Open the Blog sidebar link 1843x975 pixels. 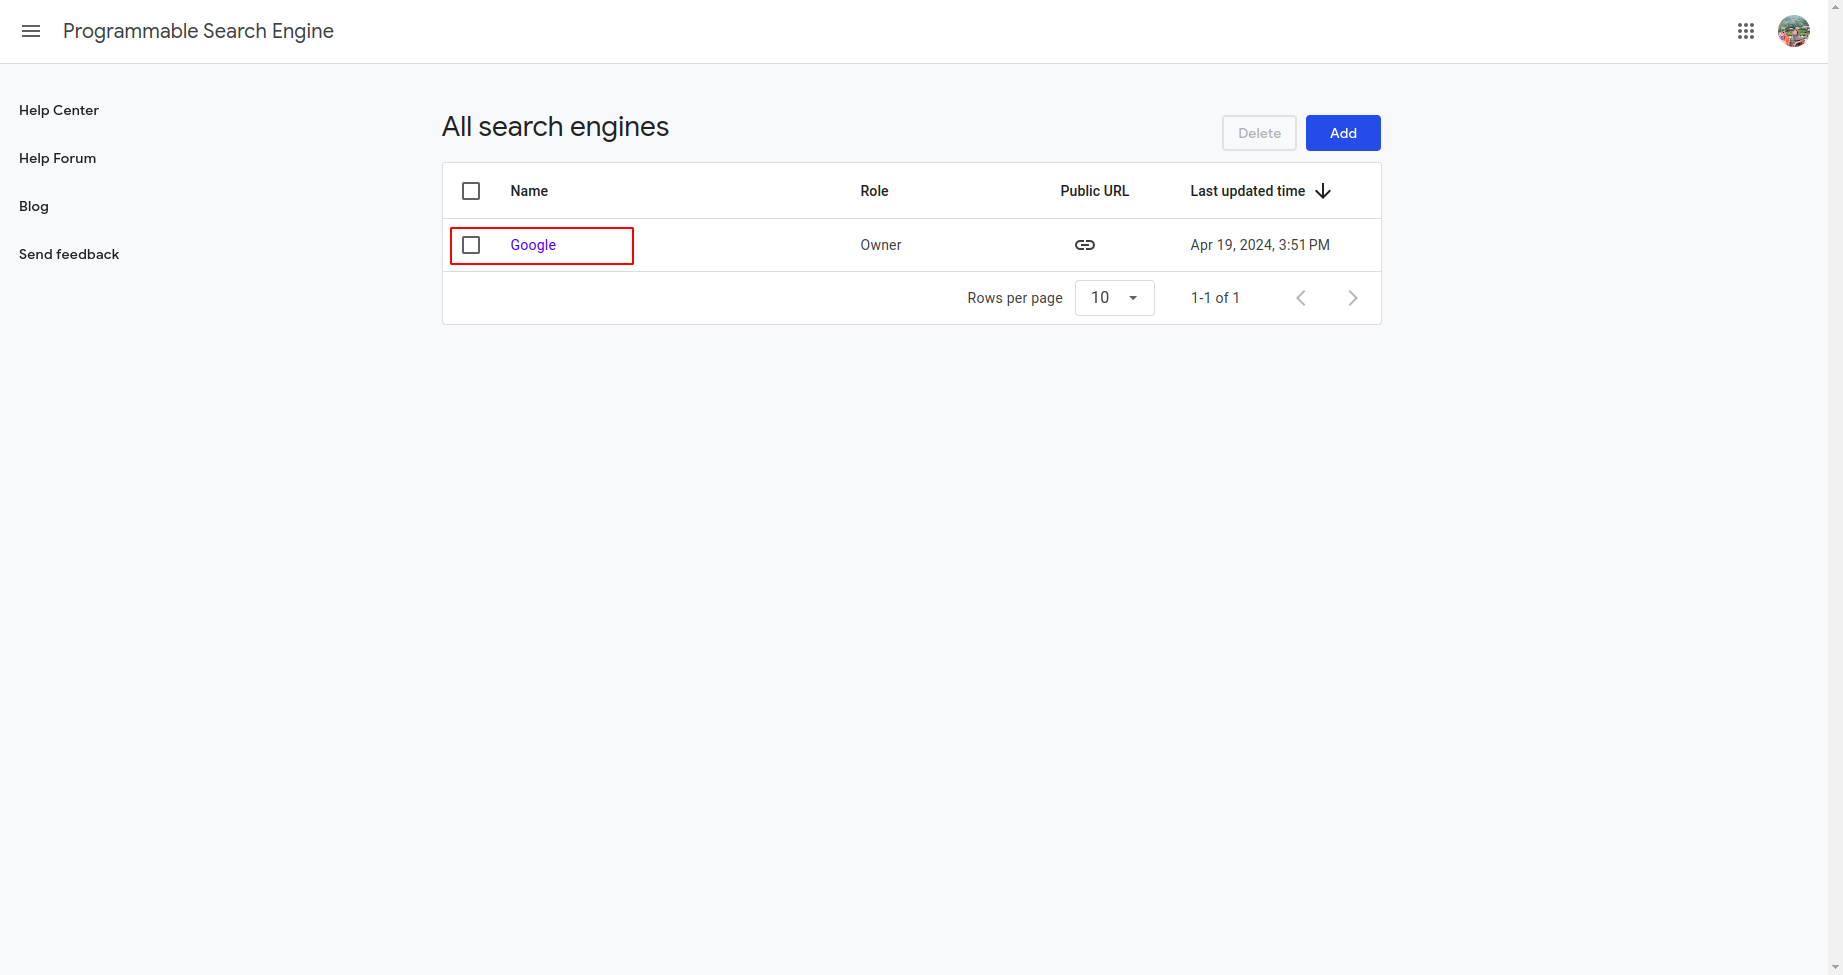click(x=34, y=206)
